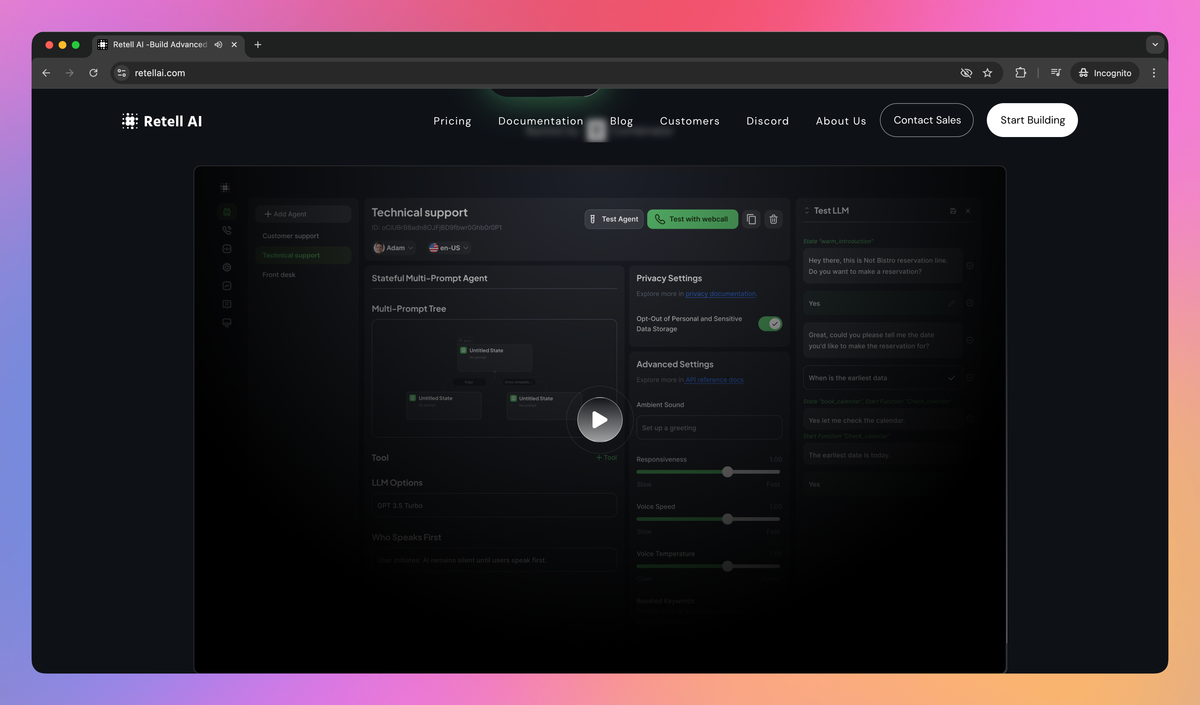Toggle Opt-Out of Personal Data Storage
Viewport: 1200px width, 705px height.
(770, 323)
